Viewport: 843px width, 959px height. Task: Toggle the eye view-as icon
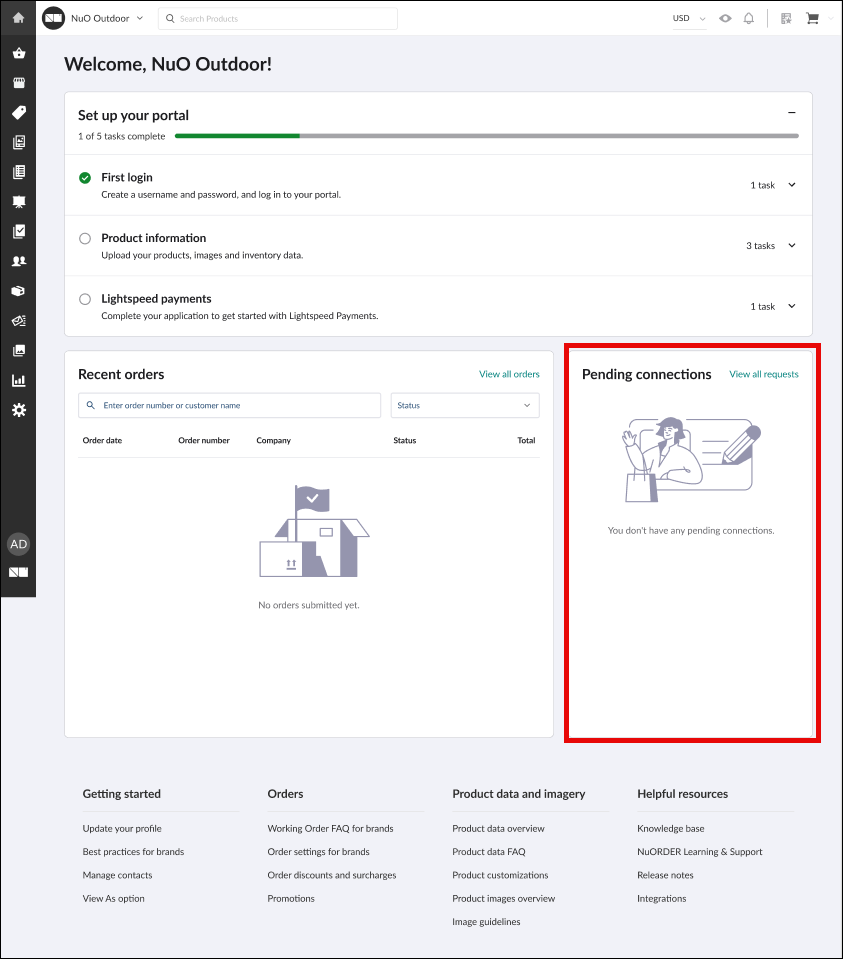click(725, 18)
